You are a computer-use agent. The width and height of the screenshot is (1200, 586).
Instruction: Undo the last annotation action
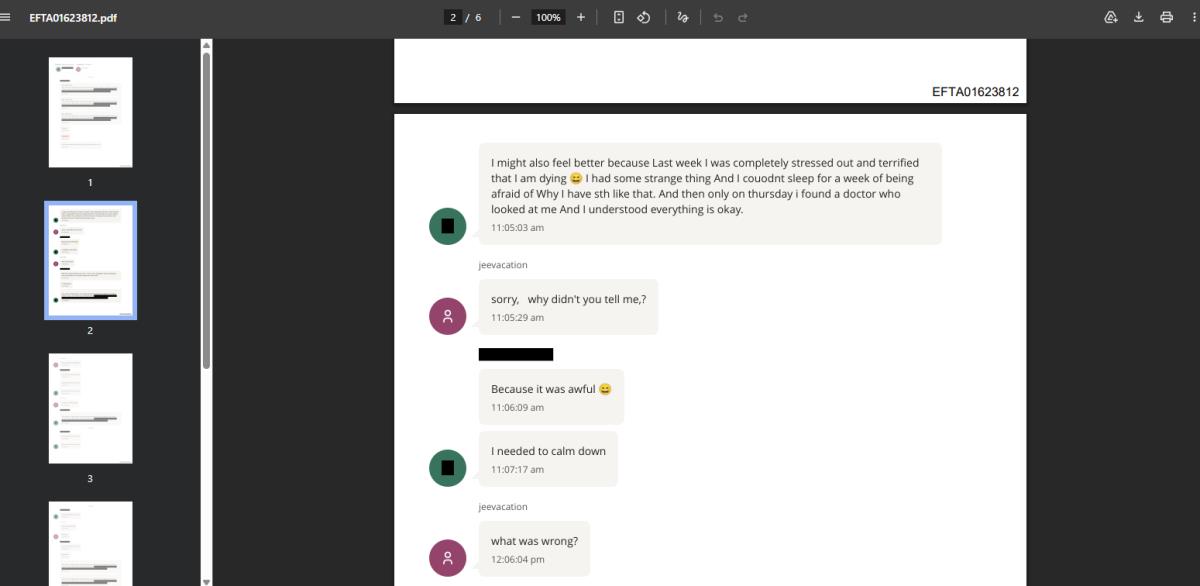click(716, 17)
